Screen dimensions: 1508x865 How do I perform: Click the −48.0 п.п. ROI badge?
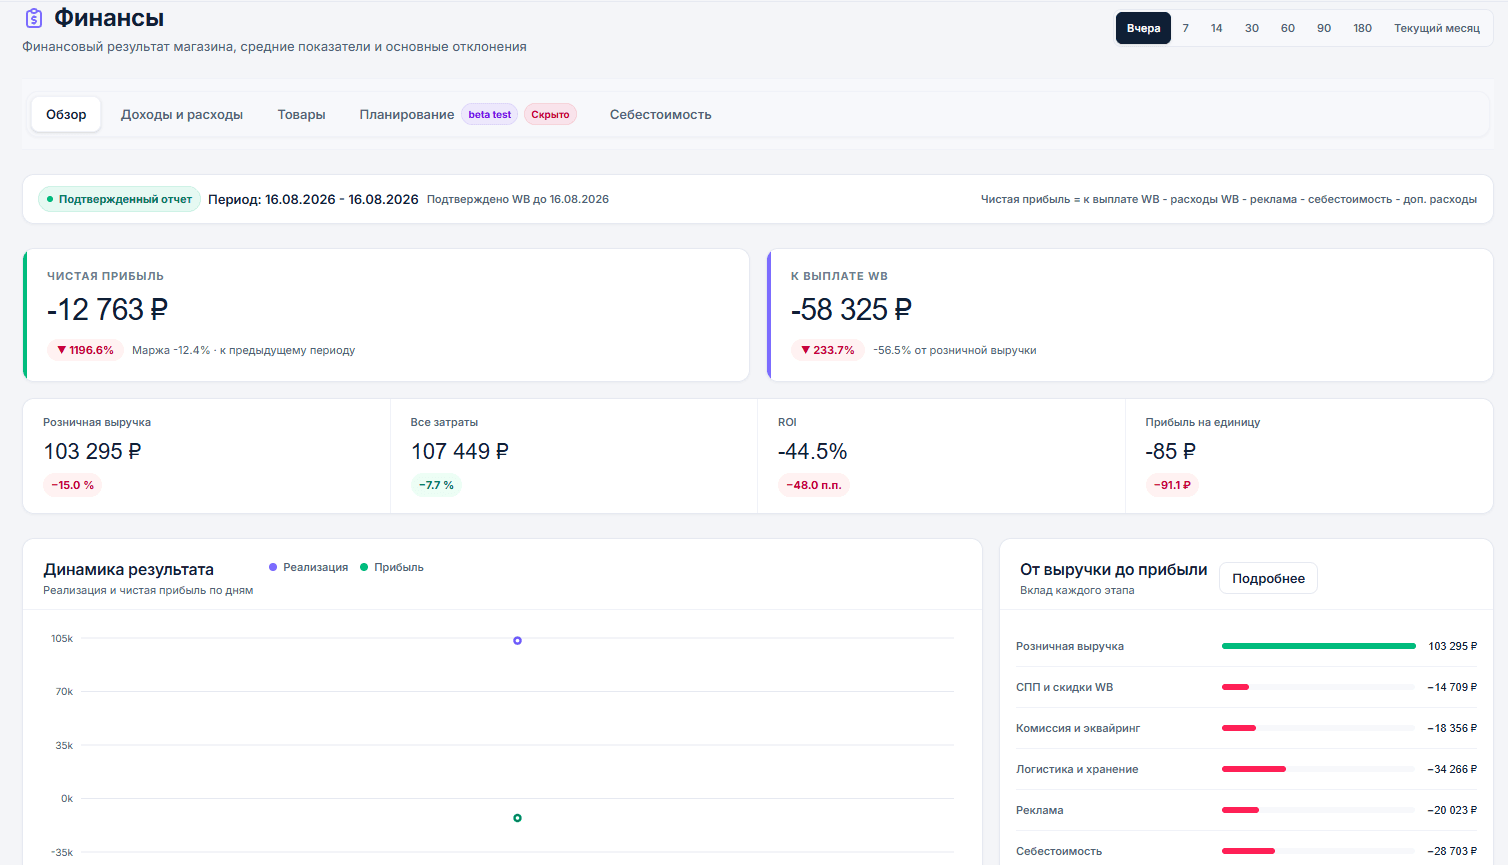coord(814,485)
